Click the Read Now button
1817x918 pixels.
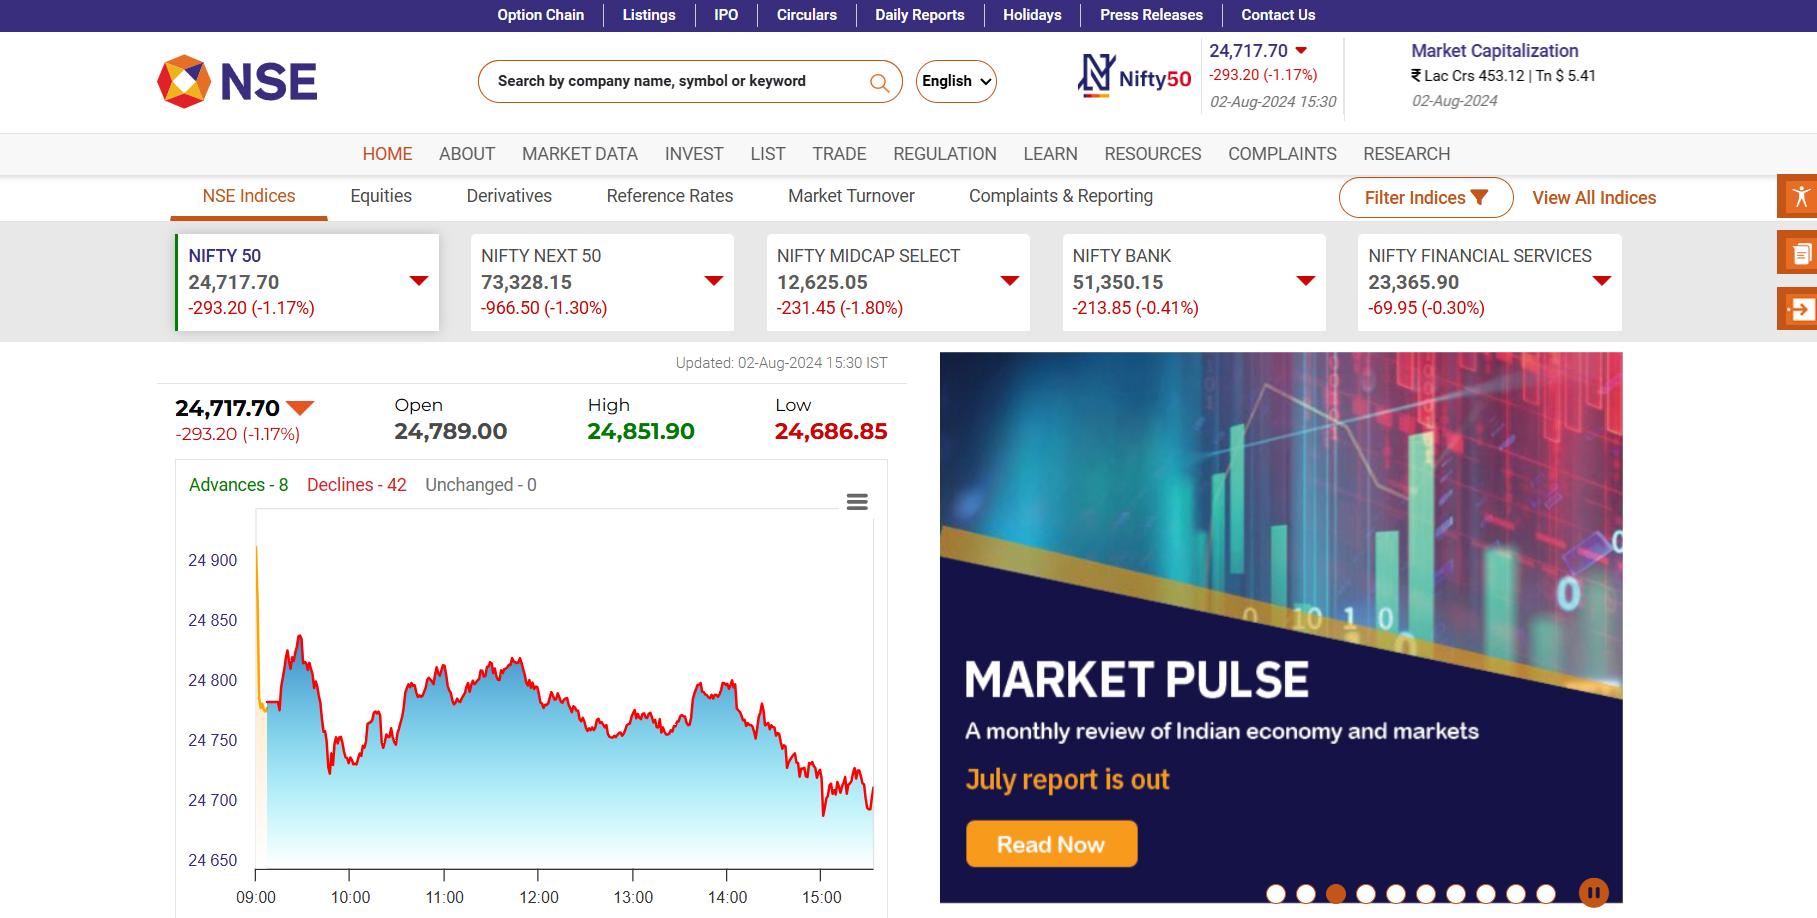click(1051, 844)
